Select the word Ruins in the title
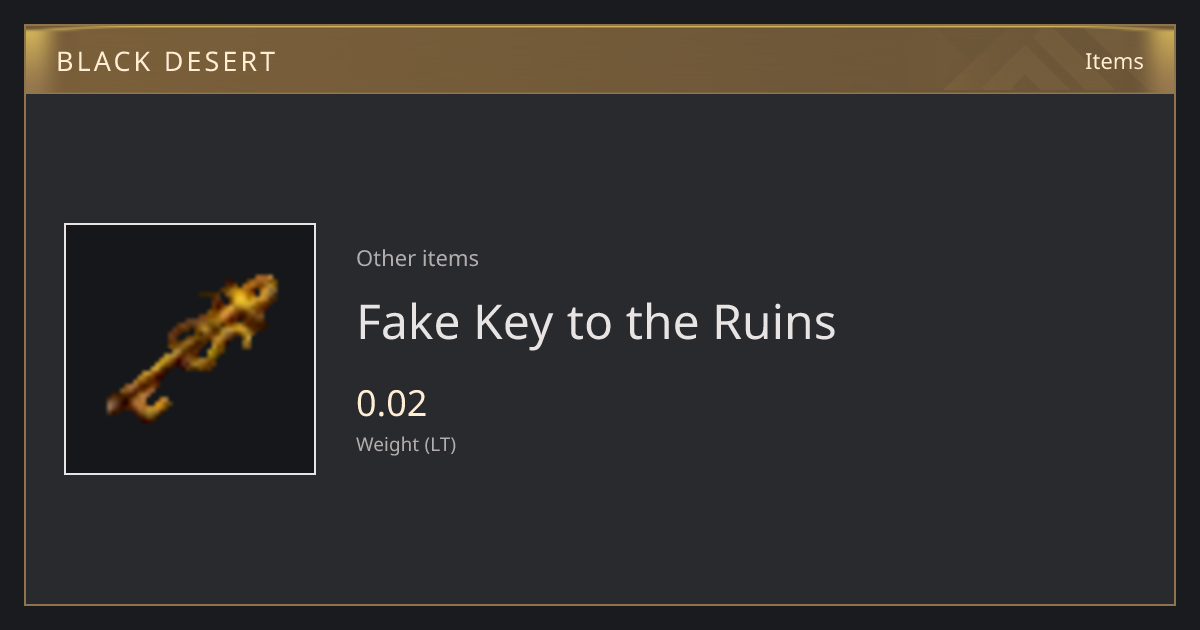This screenshot has width=1200, height=630. coord(774,322)
